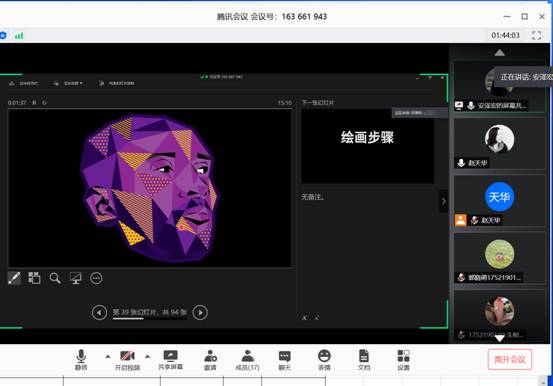Image resolution: width=553 pixels, height=386 pixels.
Task: Expand the video options arrow beside camera
Action: click(x=147, y=357)
